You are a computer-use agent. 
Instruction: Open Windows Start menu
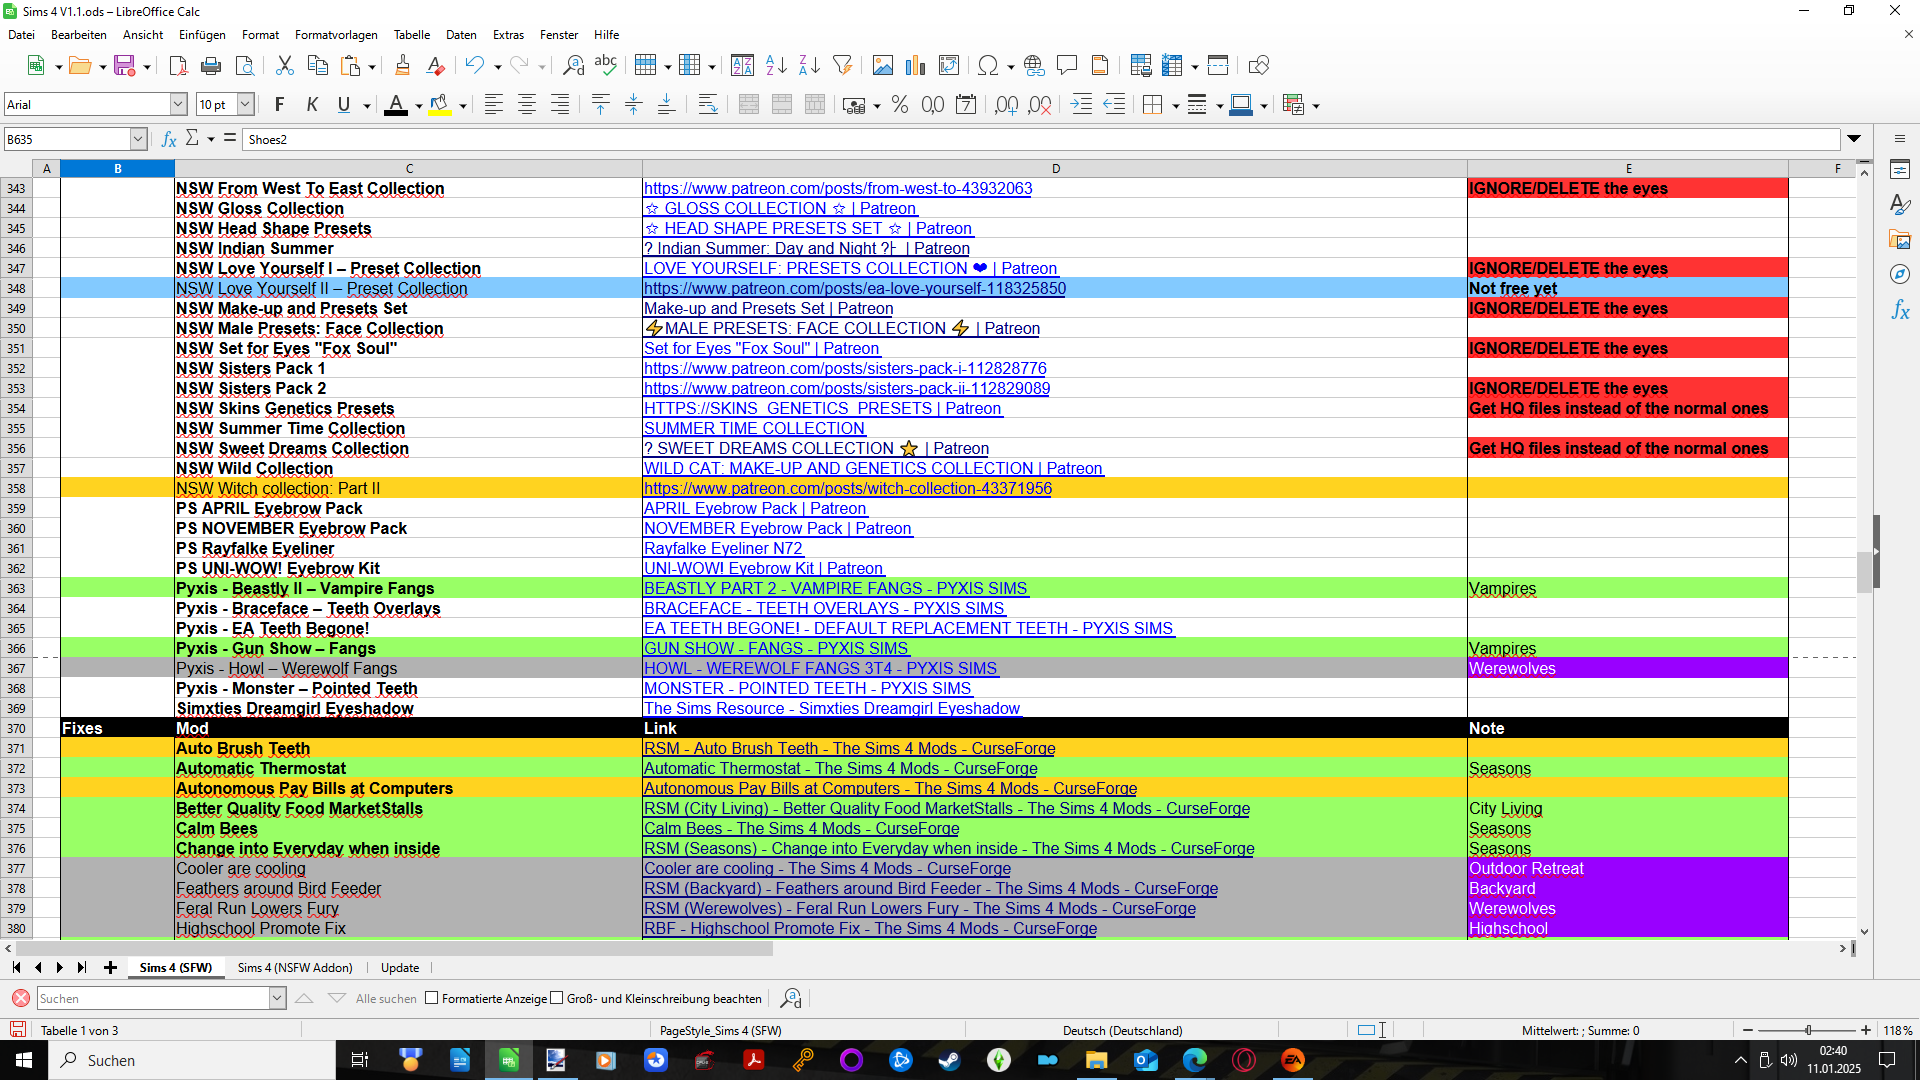pyautogui.click(x=24, y=1060)
